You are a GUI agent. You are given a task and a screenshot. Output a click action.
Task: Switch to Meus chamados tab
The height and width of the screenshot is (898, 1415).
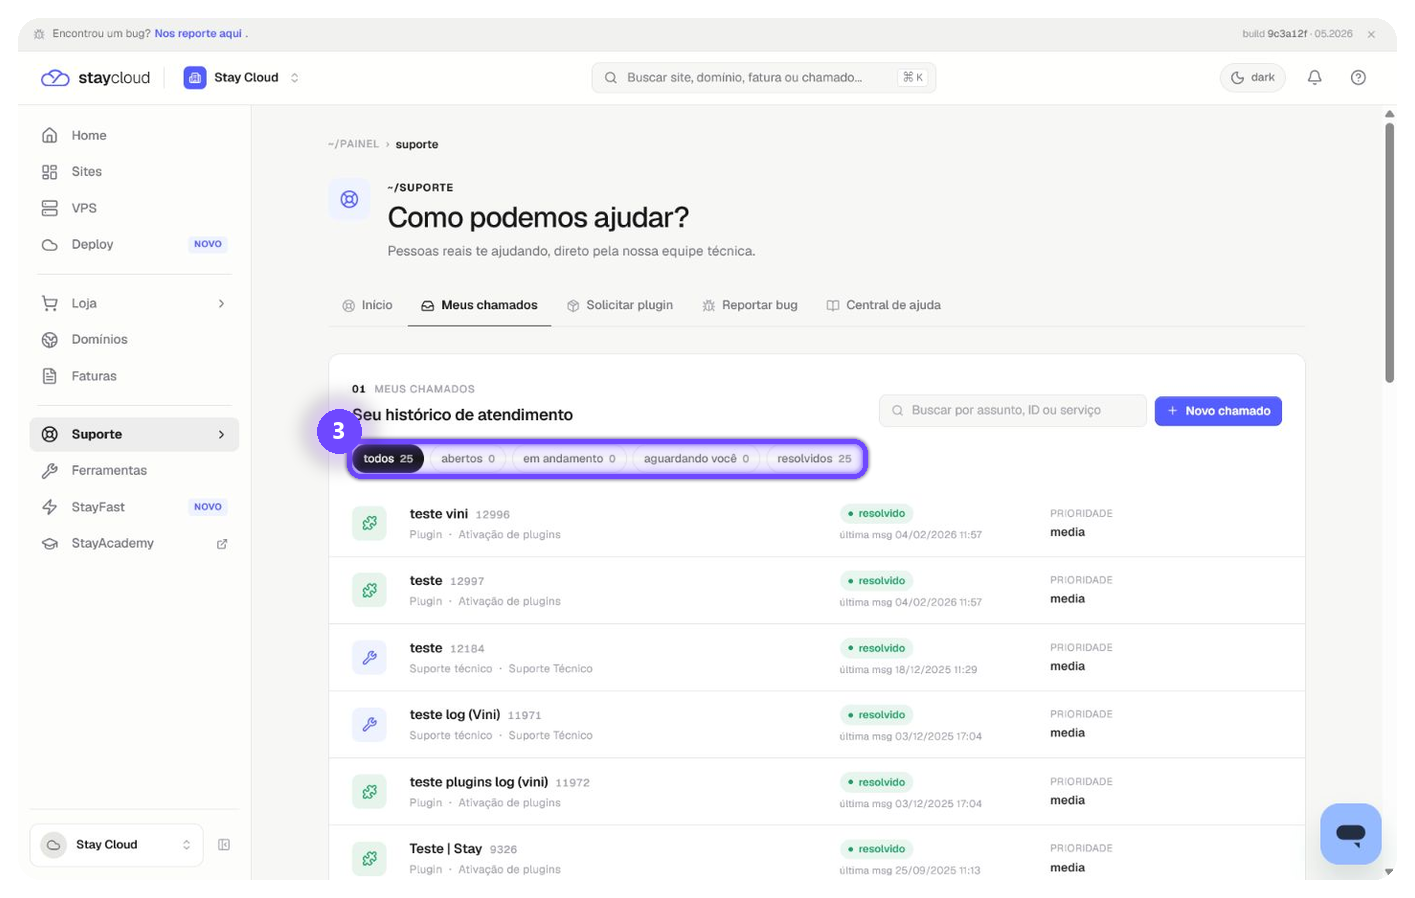click(479, 305)
